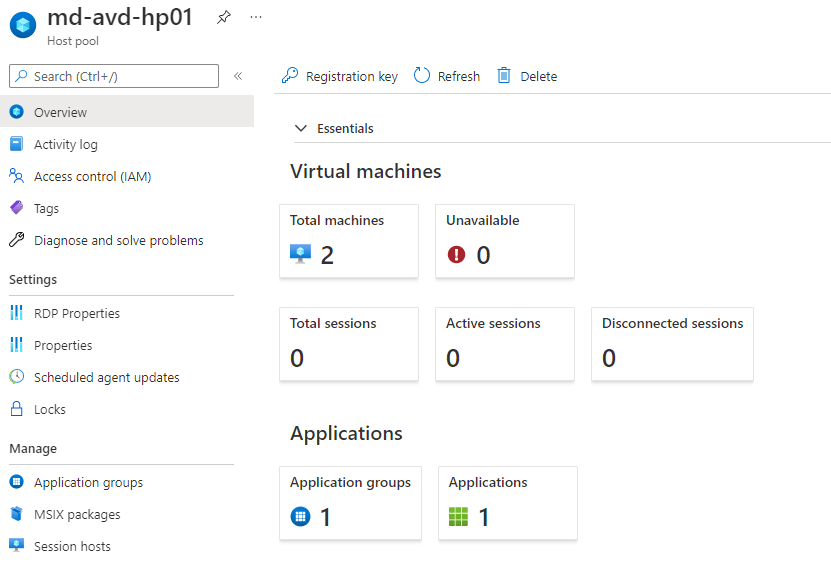Open MSIX packages page
Viewport: 831px width, 576px height.
coord(76,514)
